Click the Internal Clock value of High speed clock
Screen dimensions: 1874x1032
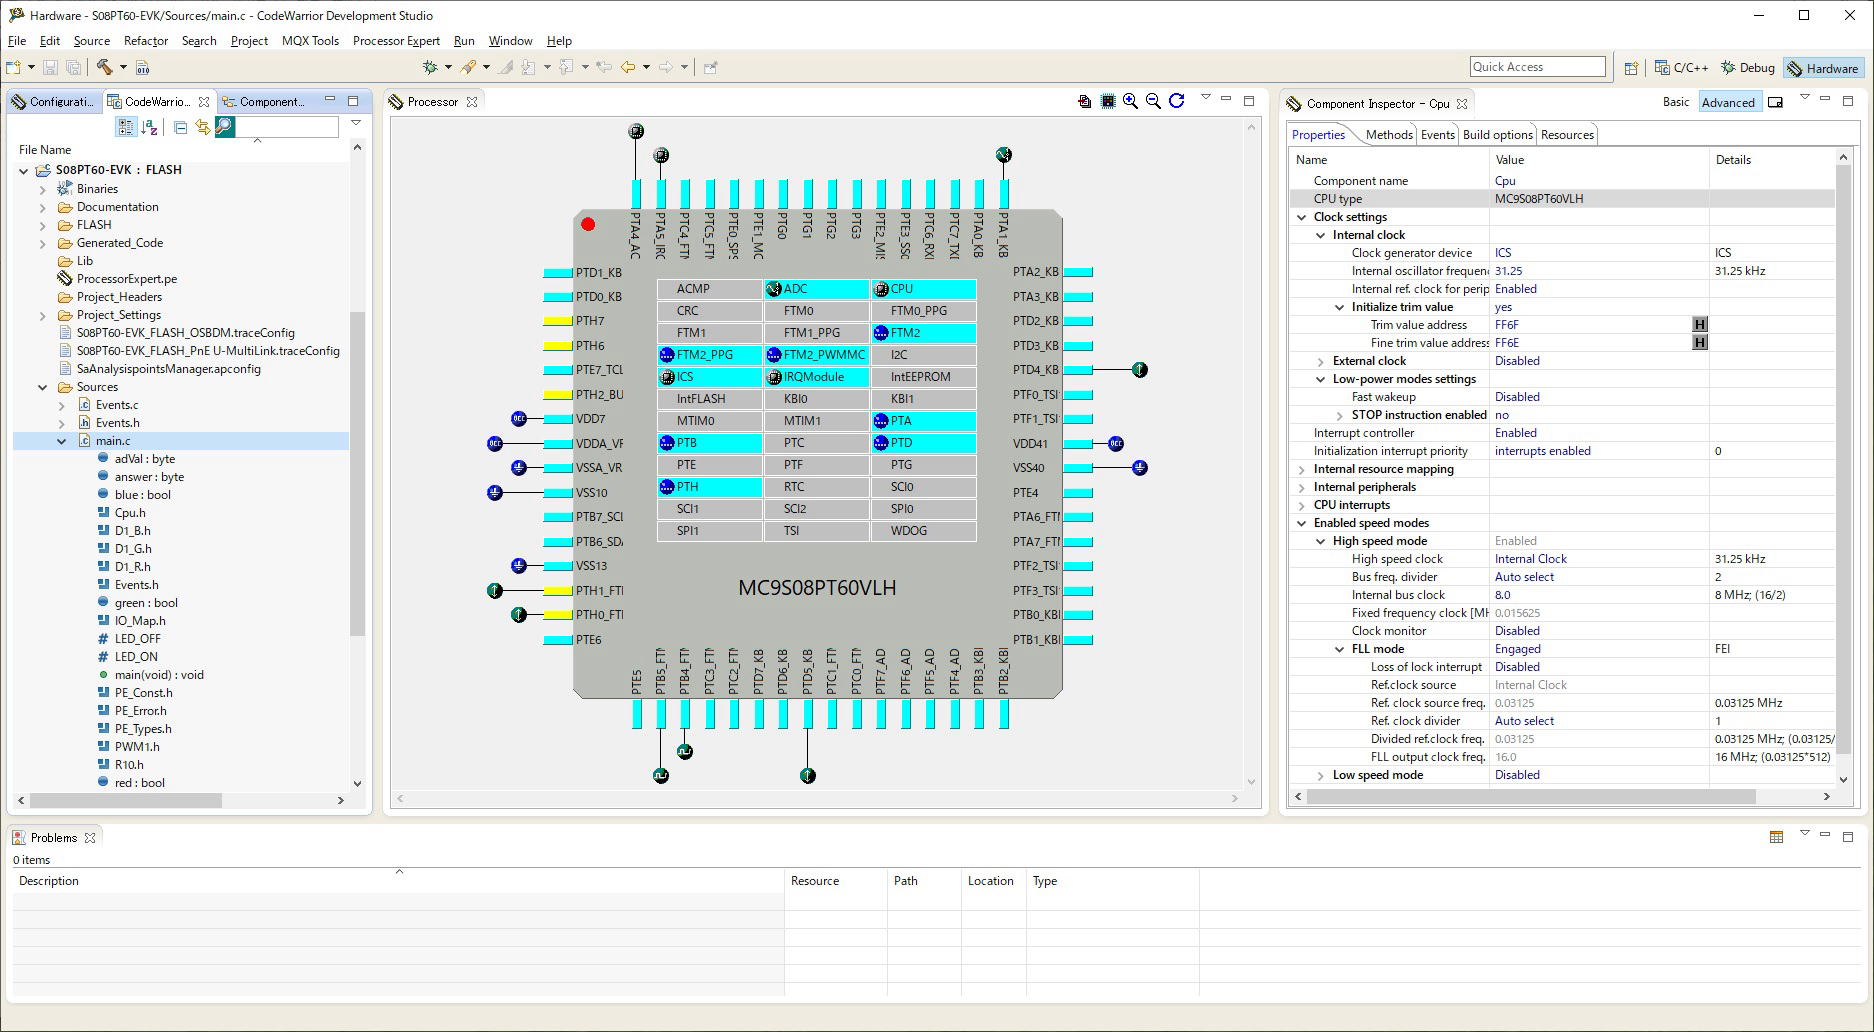tap(1530, 559)
